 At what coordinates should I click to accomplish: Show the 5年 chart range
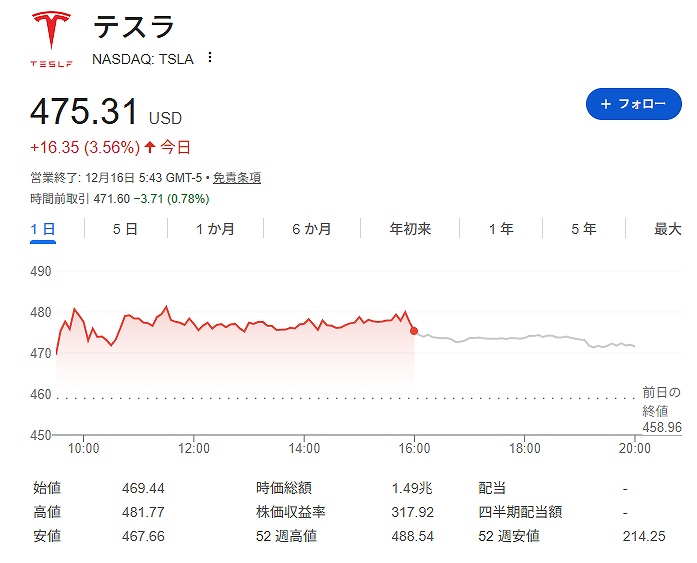pos(583,229)
